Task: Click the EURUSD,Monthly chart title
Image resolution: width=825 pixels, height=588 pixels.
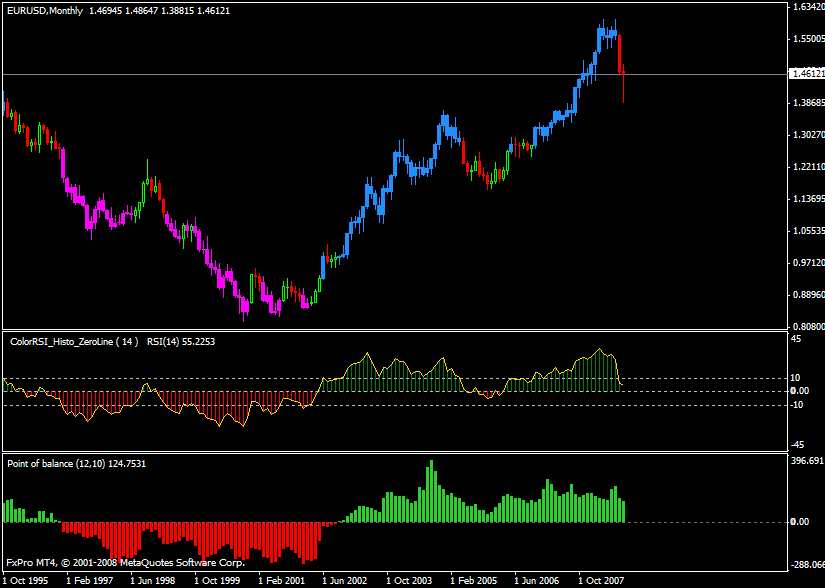Action: pos(44,9)
